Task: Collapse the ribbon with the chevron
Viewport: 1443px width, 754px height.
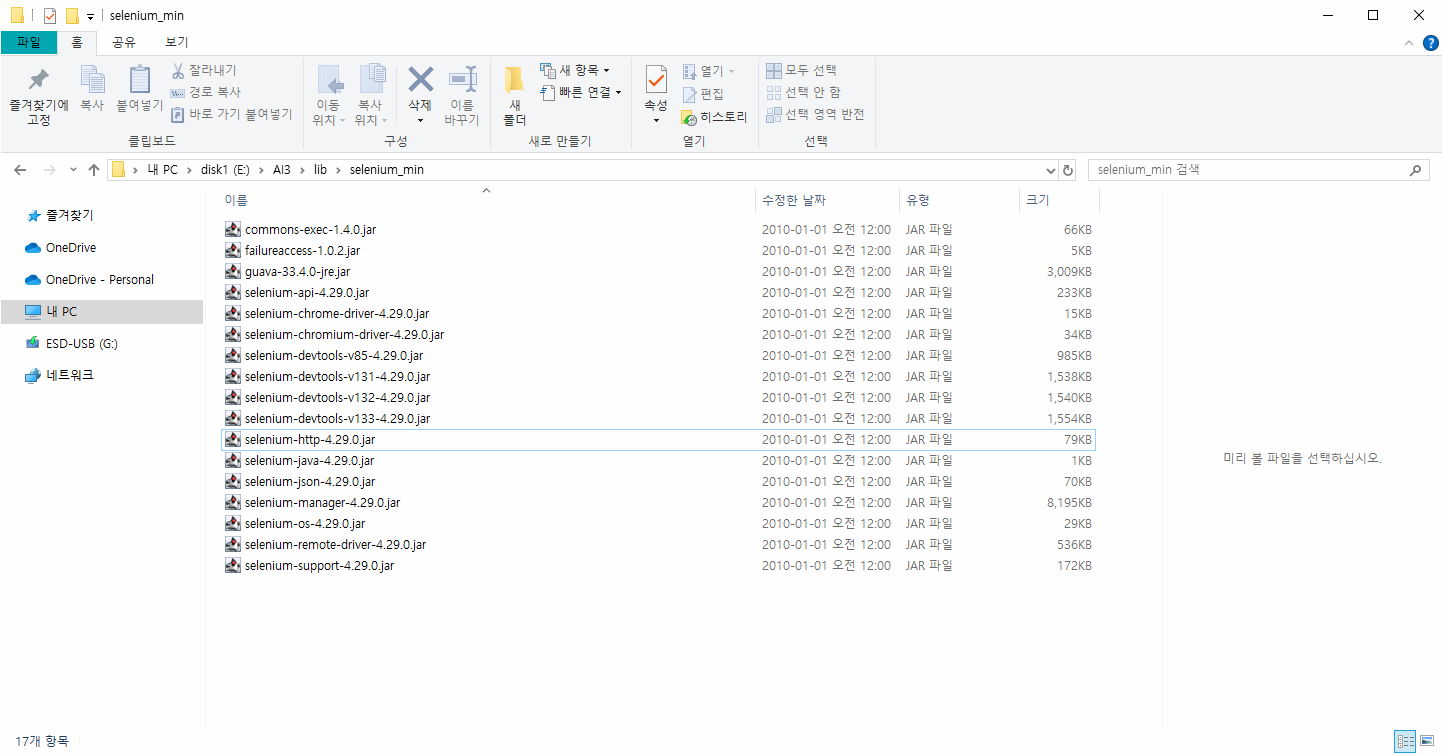Action: (1408, 42)
